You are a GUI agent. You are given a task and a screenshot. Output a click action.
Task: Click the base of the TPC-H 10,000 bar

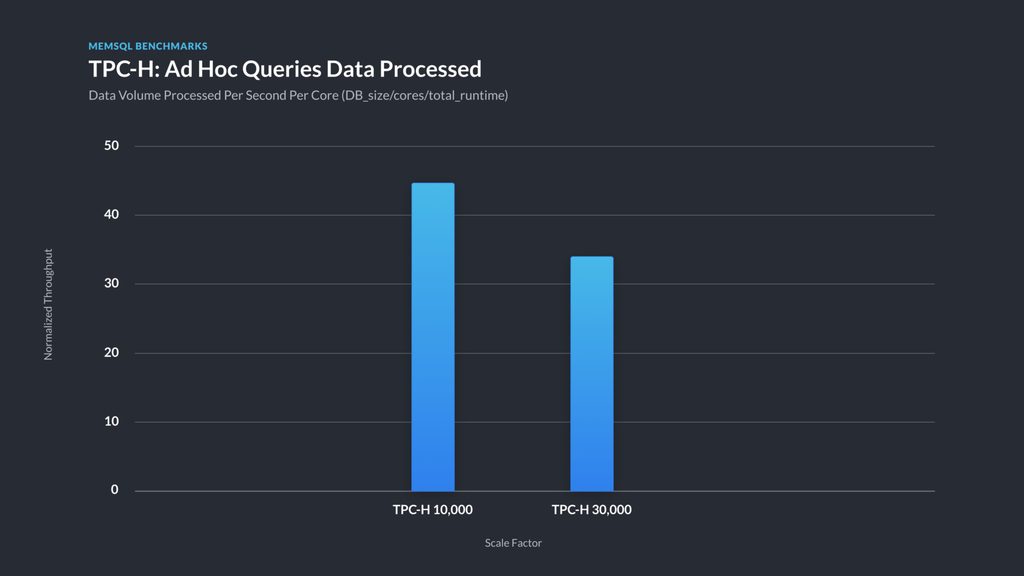click(x=433, y=488)
